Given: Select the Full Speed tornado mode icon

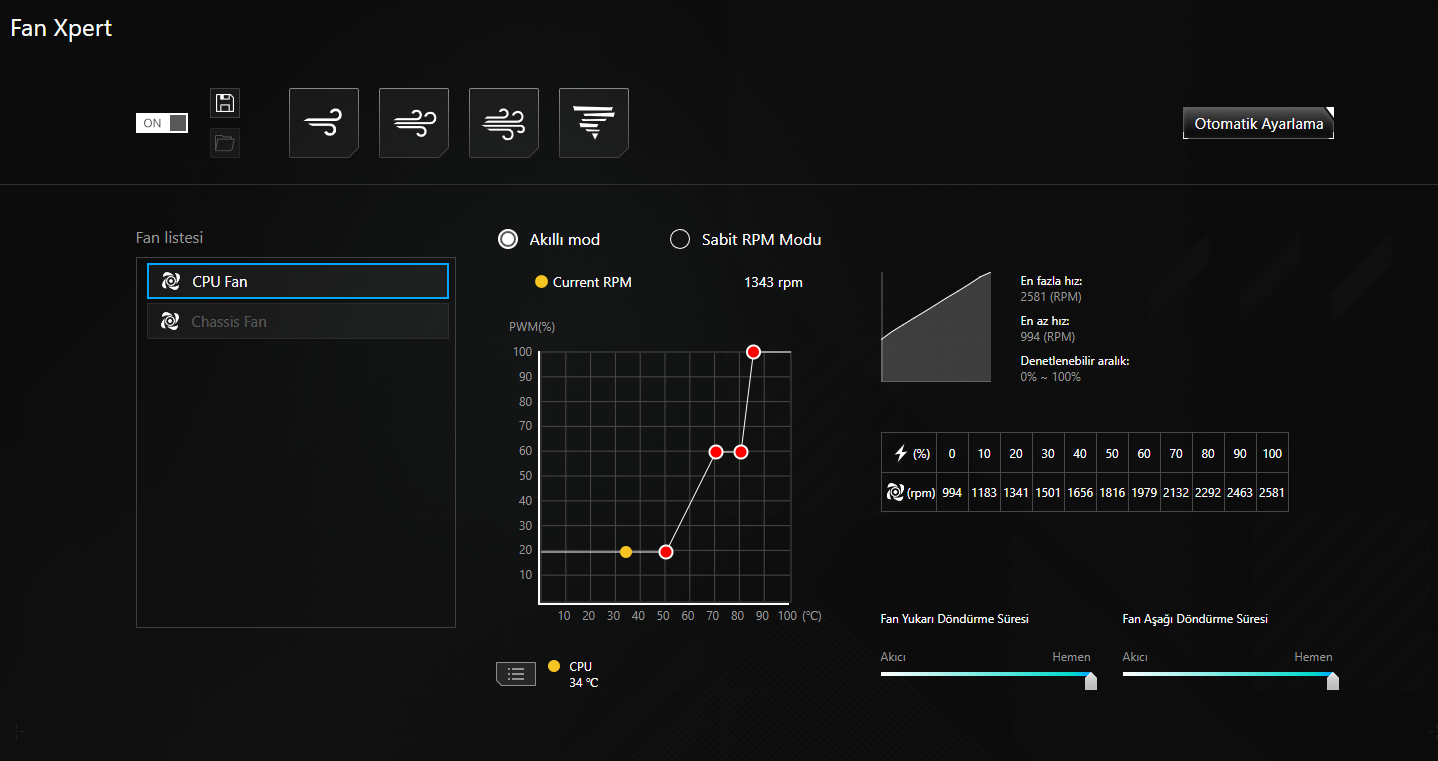Looking at the screenshot, I should 594,123.
